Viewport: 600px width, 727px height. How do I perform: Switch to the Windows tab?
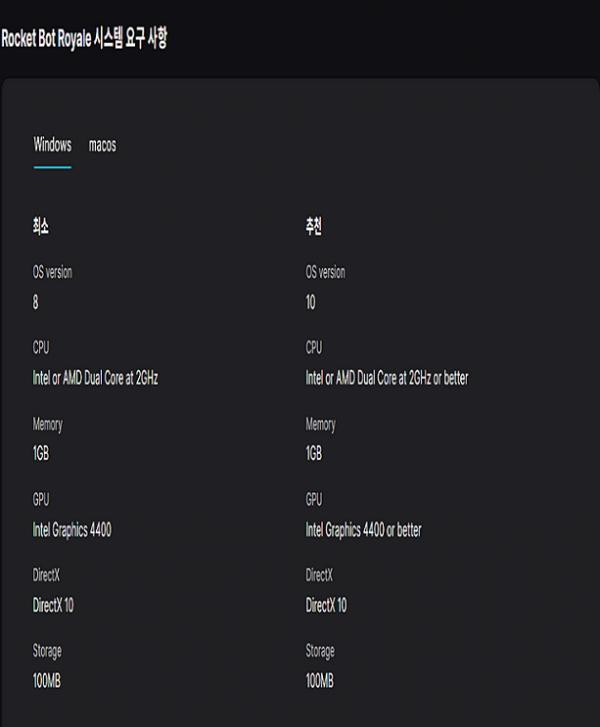(x=52, y=146)
